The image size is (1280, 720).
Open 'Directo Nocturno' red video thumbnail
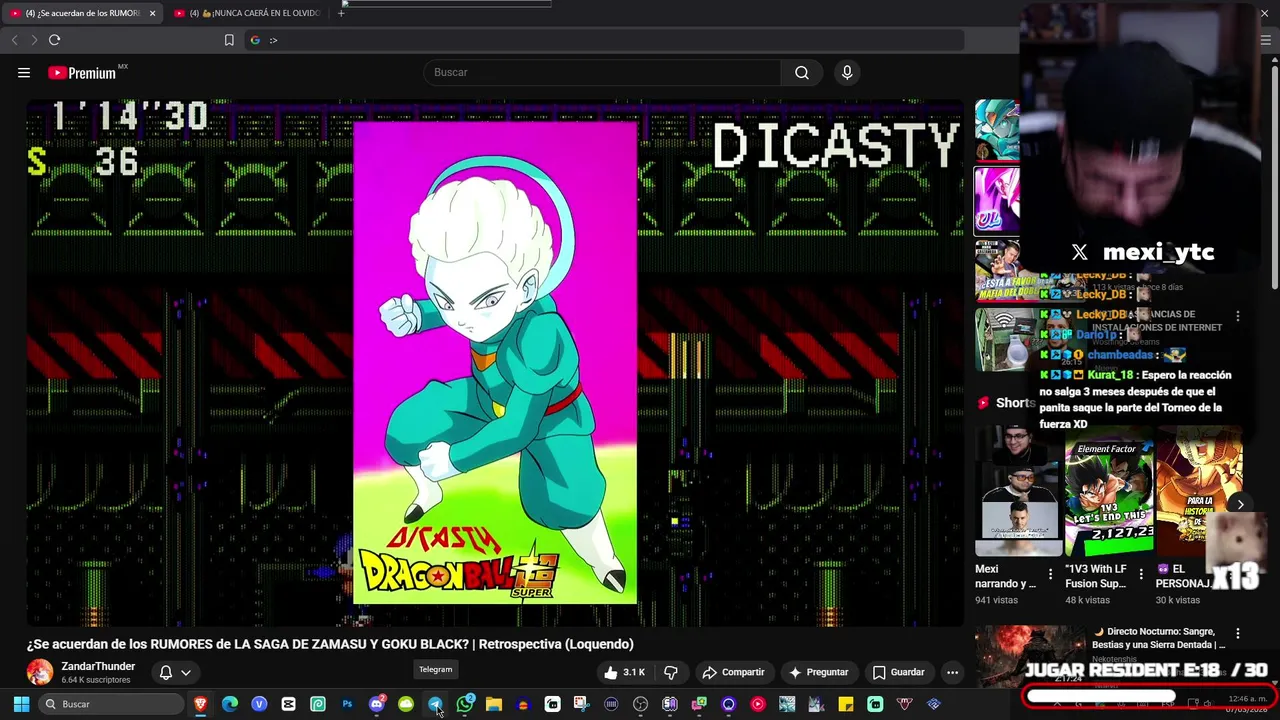click(x=1030, y=656)
